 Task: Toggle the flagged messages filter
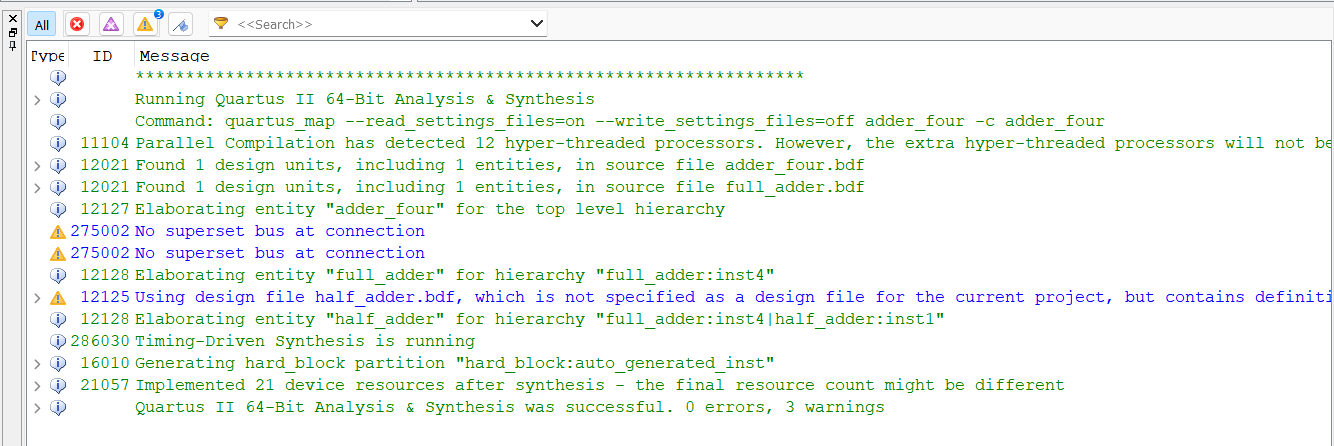point(180,24)
